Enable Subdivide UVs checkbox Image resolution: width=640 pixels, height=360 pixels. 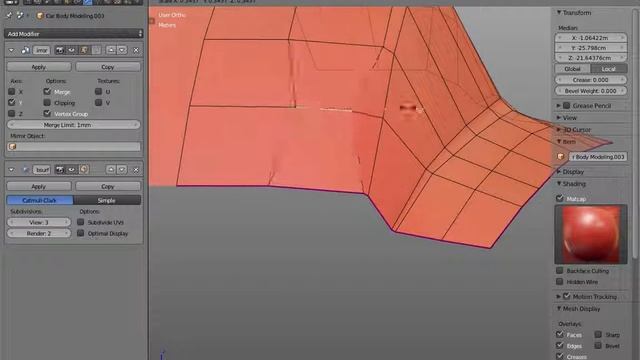click(80, 222)
